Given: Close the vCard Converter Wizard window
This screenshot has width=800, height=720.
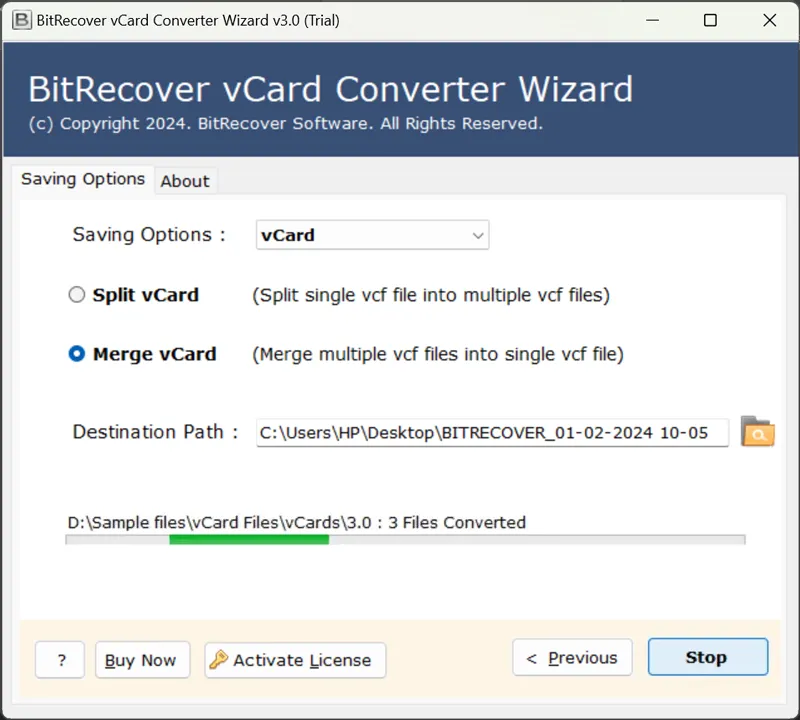Looking at the screenshot, I should coord(770,20).
